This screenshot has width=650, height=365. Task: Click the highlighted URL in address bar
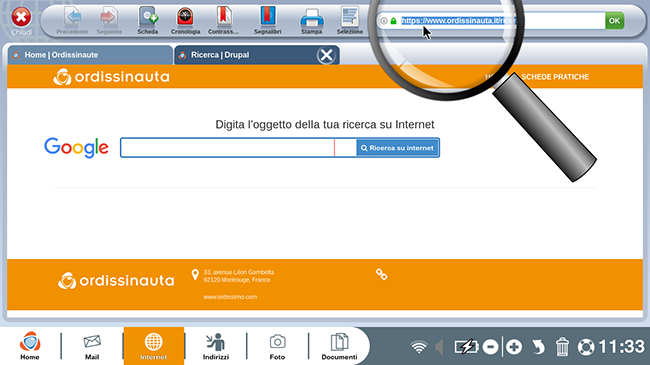pos(458,21)
